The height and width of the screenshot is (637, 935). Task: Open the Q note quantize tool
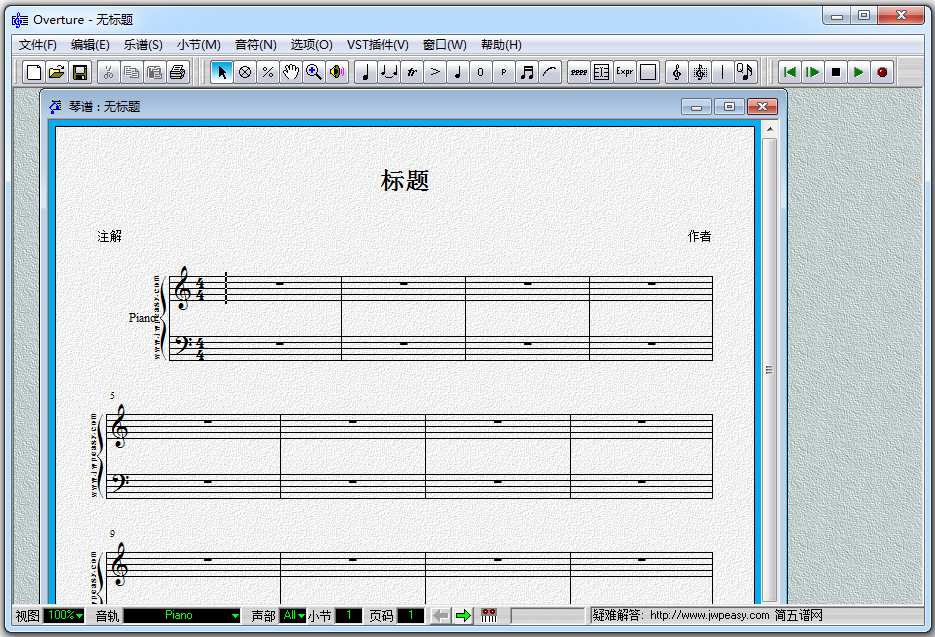[745, 72]
